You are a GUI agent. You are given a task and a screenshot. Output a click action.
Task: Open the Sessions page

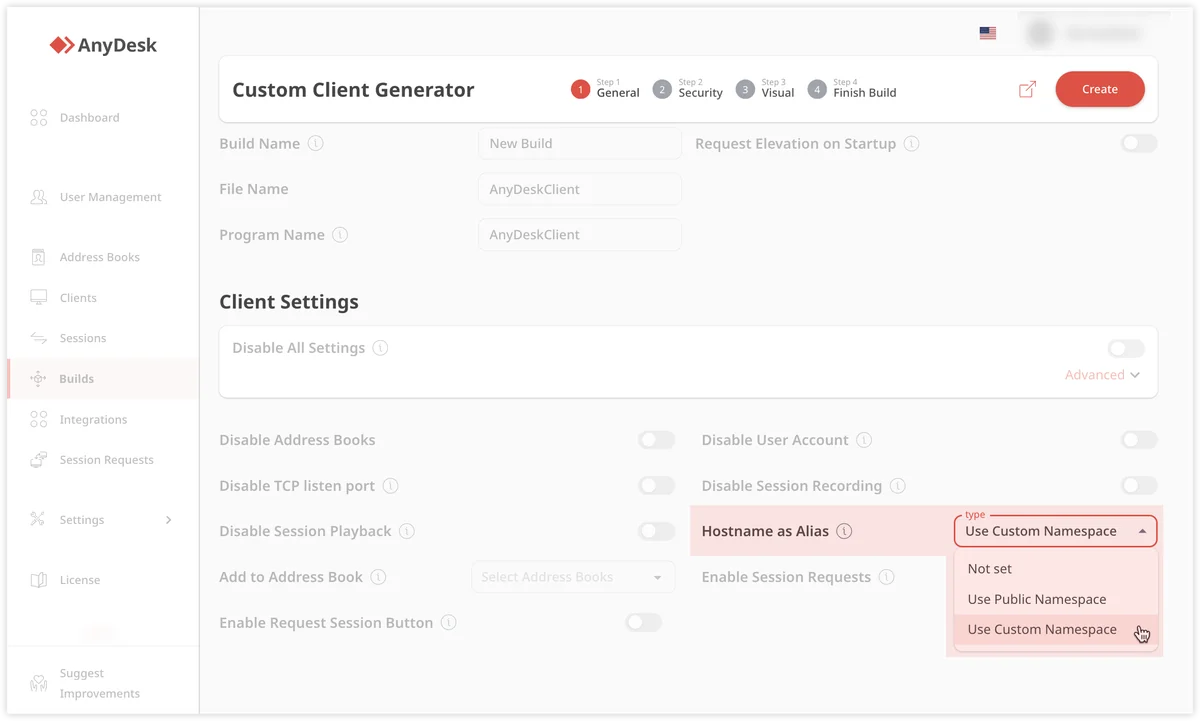pyautogui.click(x=83, y=338)
